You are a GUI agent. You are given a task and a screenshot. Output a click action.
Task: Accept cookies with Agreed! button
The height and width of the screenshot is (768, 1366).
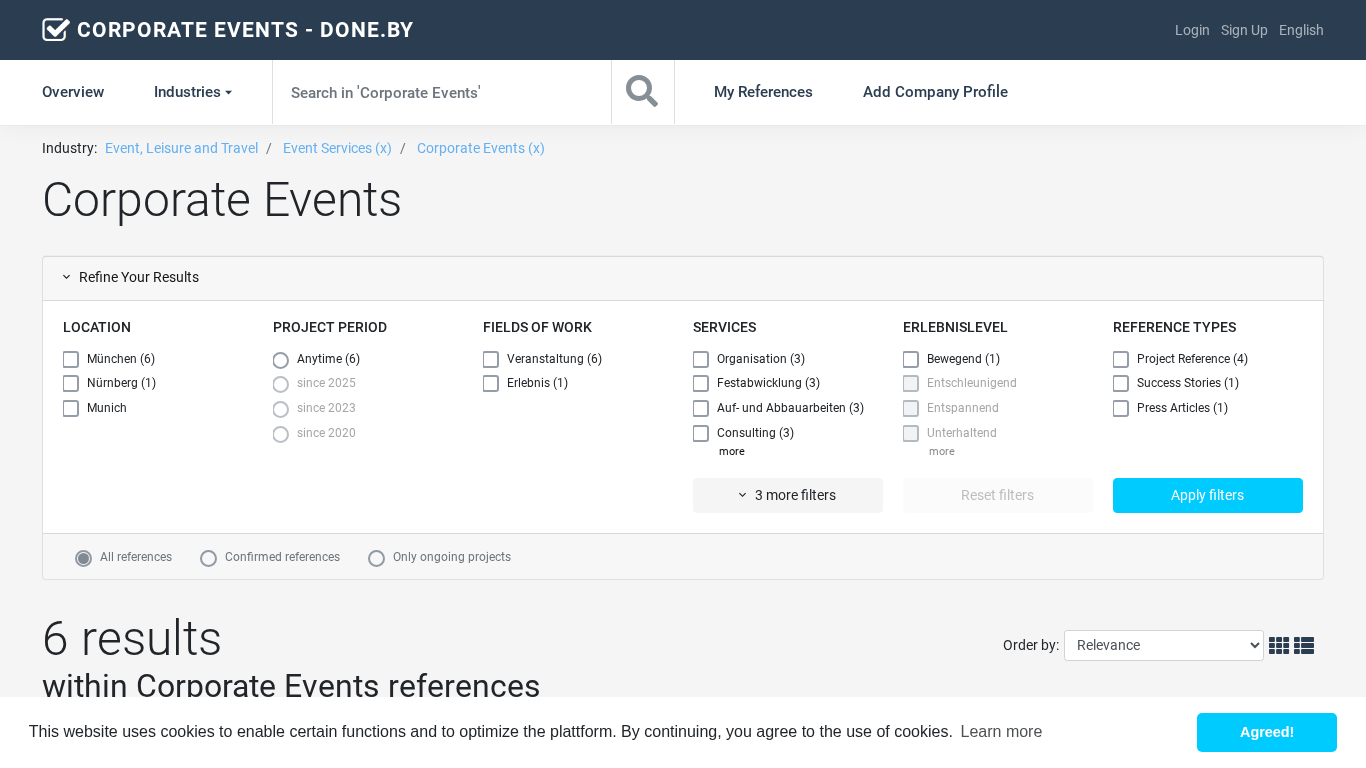point(1266,732)
